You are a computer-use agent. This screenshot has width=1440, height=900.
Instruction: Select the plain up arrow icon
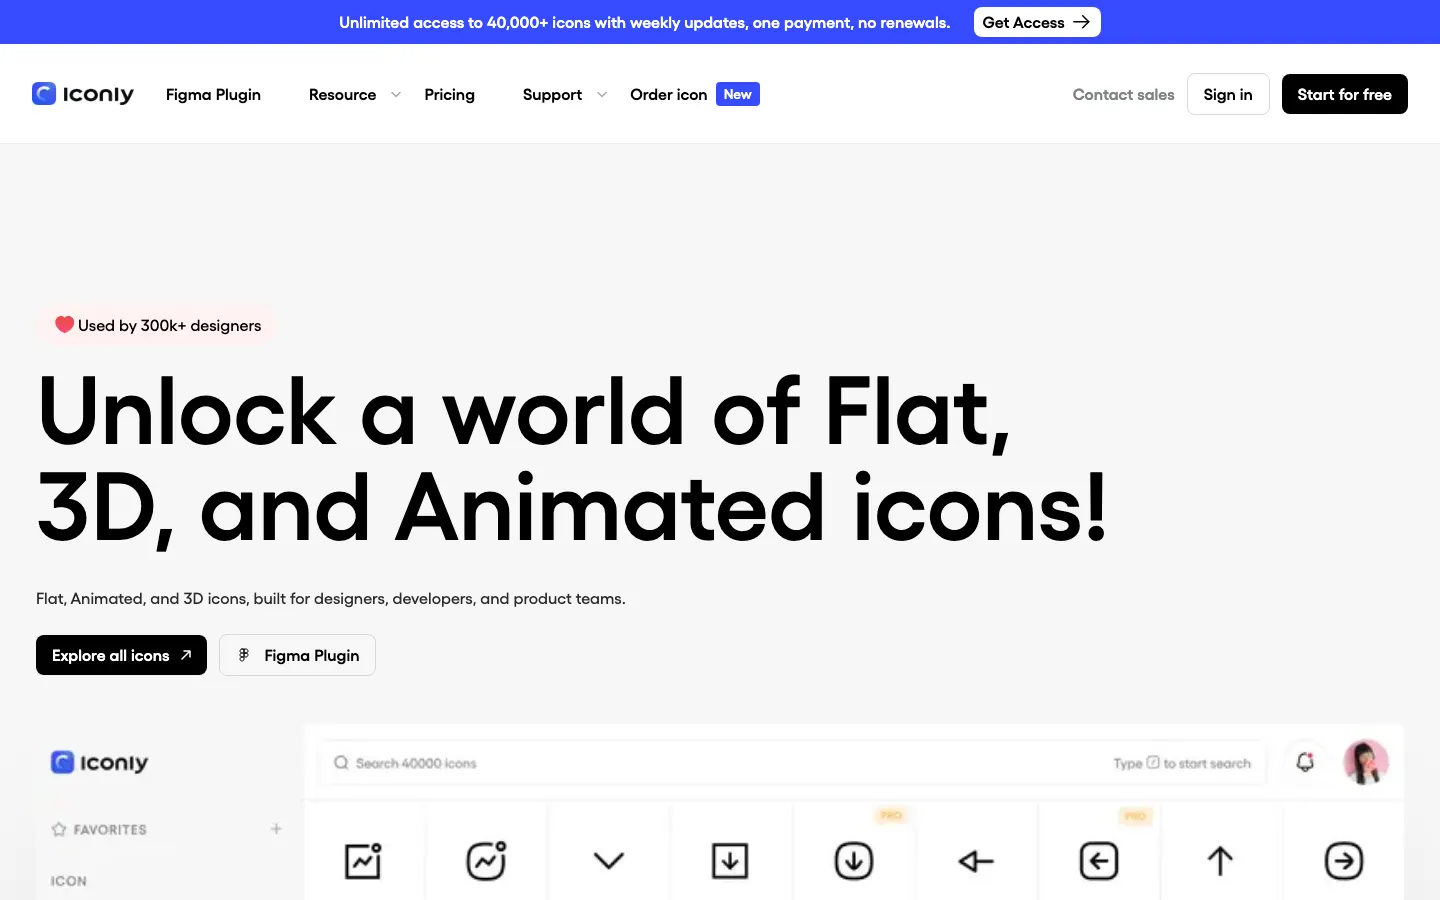pos(1220,860)
